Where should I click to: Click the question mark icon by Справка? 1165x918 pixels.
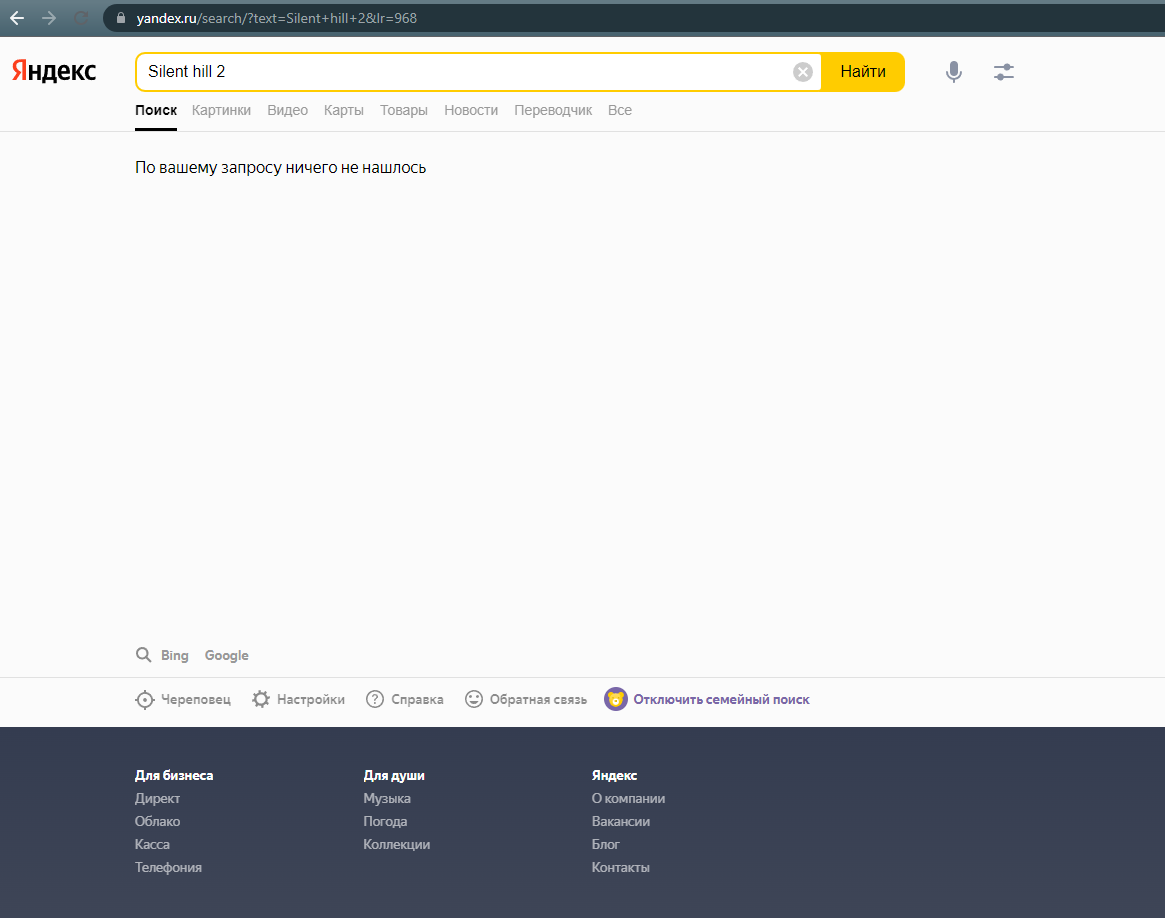[x=375, y=699]
